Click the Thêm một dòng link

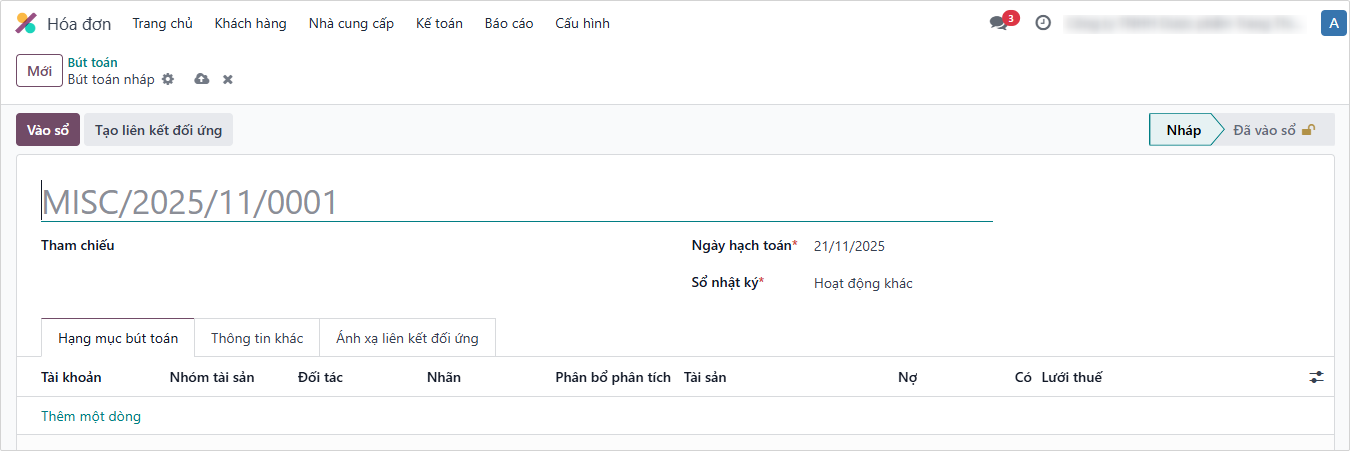(91, 416)
